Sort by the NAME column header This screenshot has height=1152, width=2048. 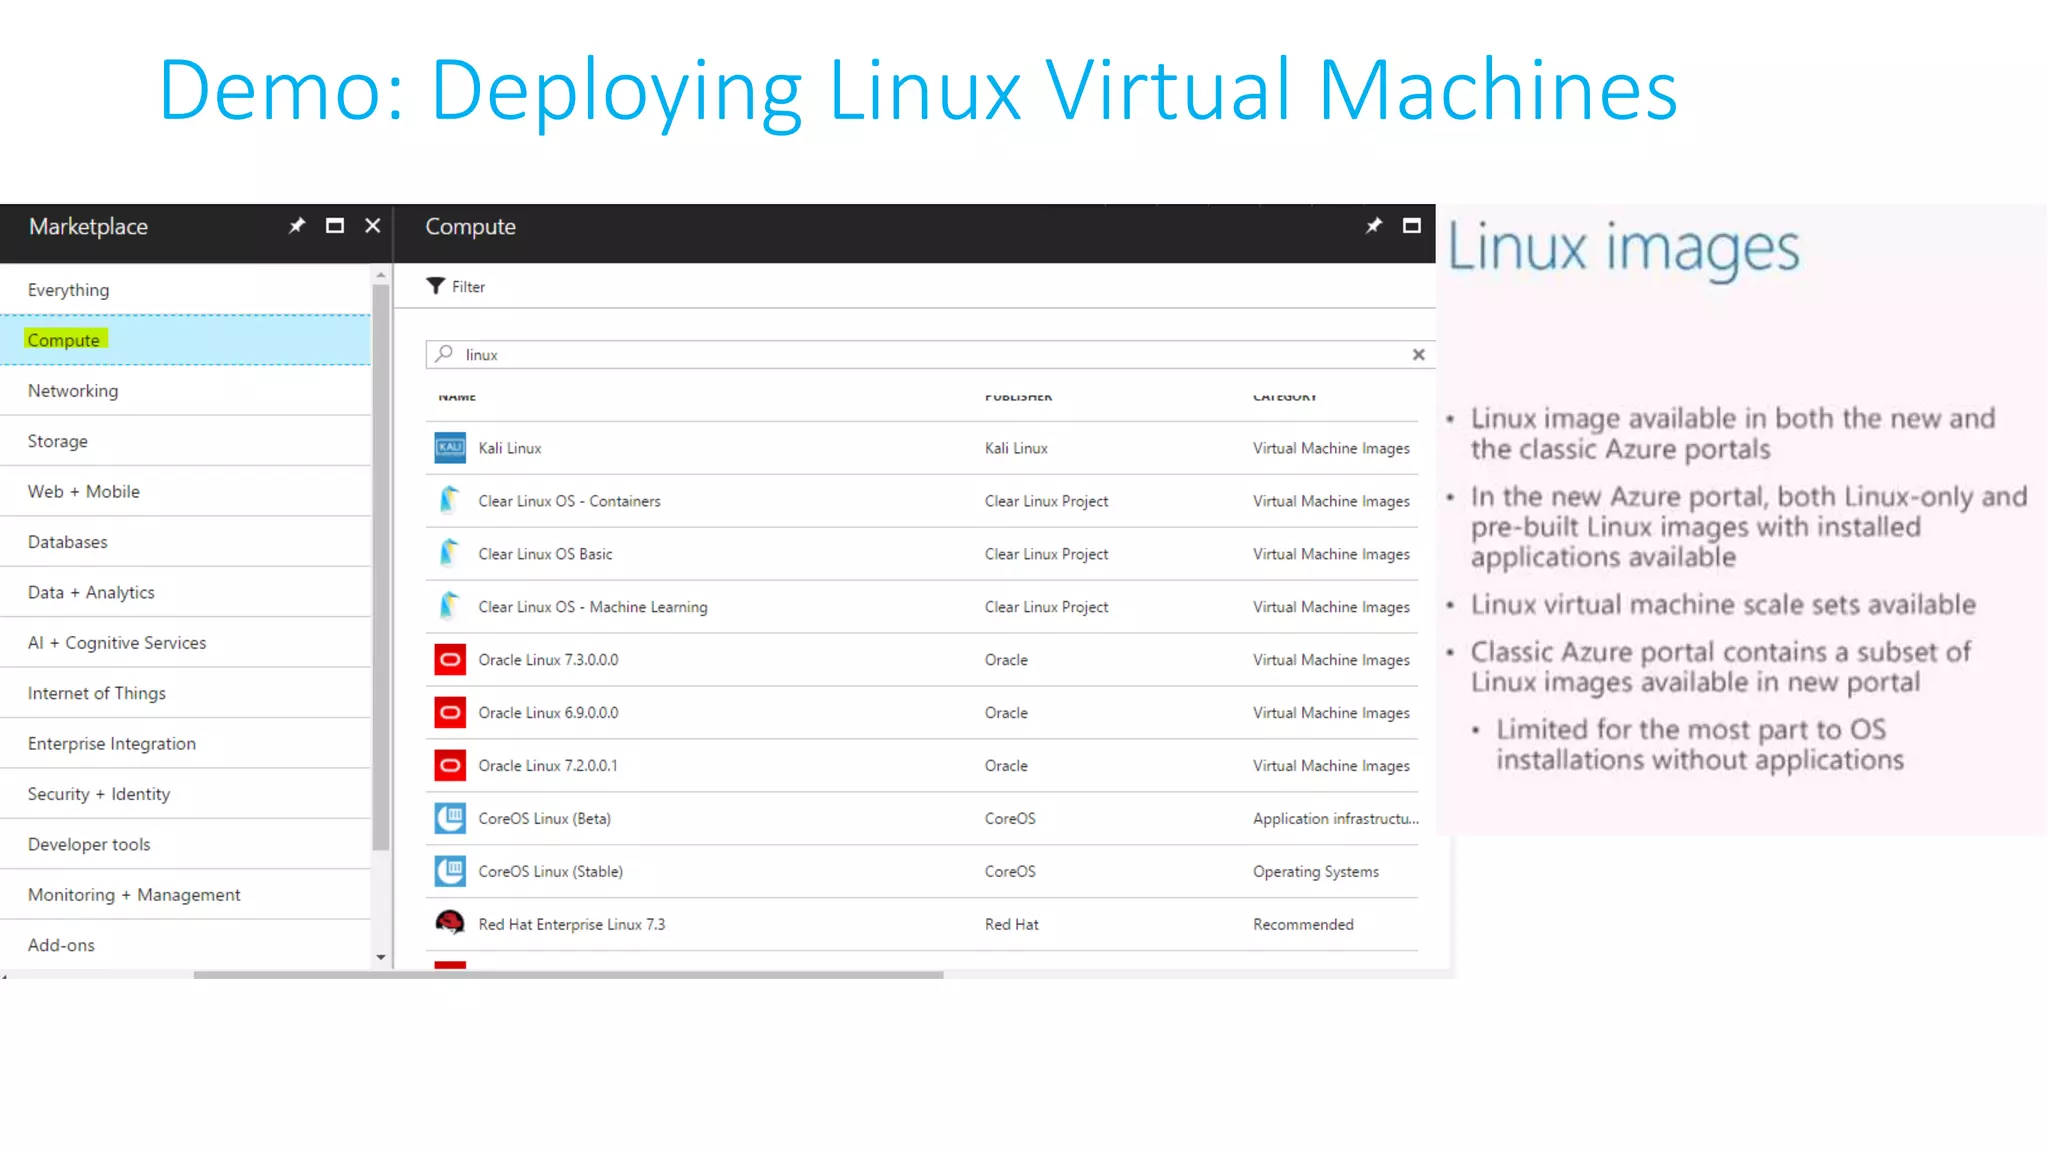pos(457,397)
